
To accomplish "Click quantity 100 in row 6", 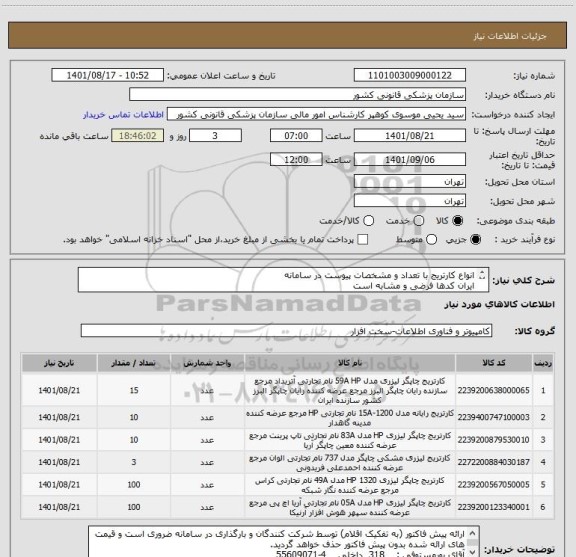I will (134, 507).
